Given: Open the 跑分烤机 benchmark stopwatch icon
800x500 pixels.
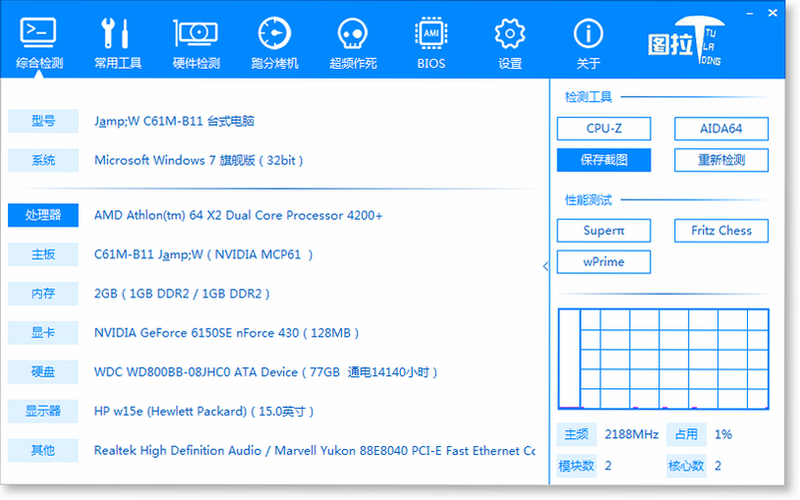Looking at the screenshot, I should [274, 33].
